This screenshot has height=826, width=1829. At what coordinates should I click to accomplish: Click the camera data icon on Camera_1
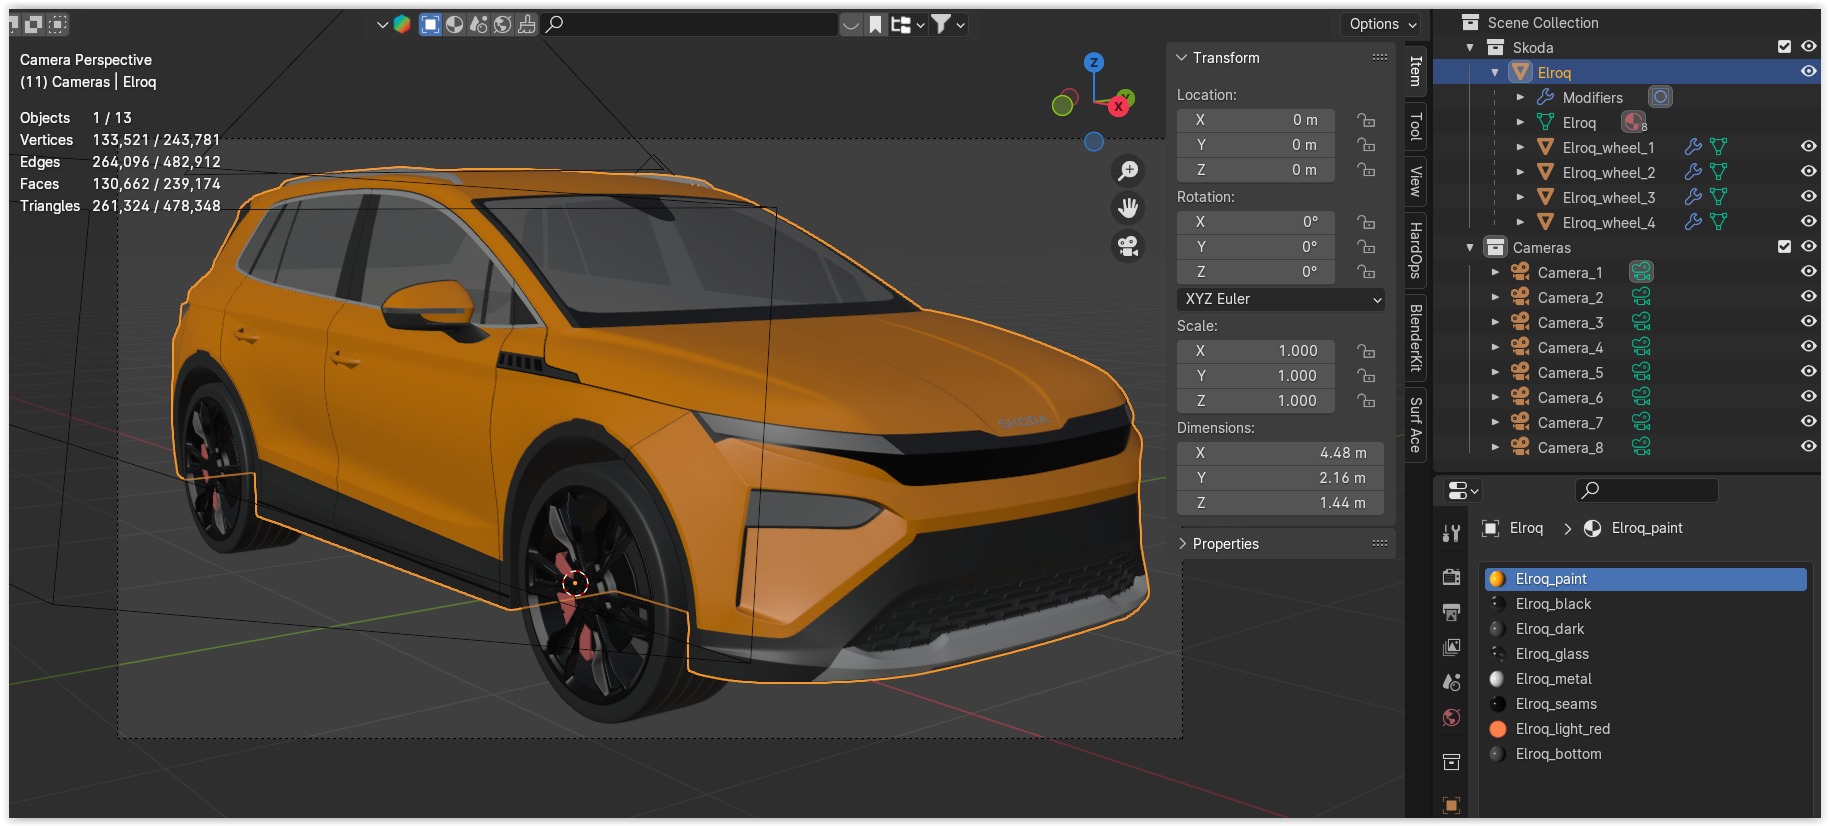(x=1641, y=272)
